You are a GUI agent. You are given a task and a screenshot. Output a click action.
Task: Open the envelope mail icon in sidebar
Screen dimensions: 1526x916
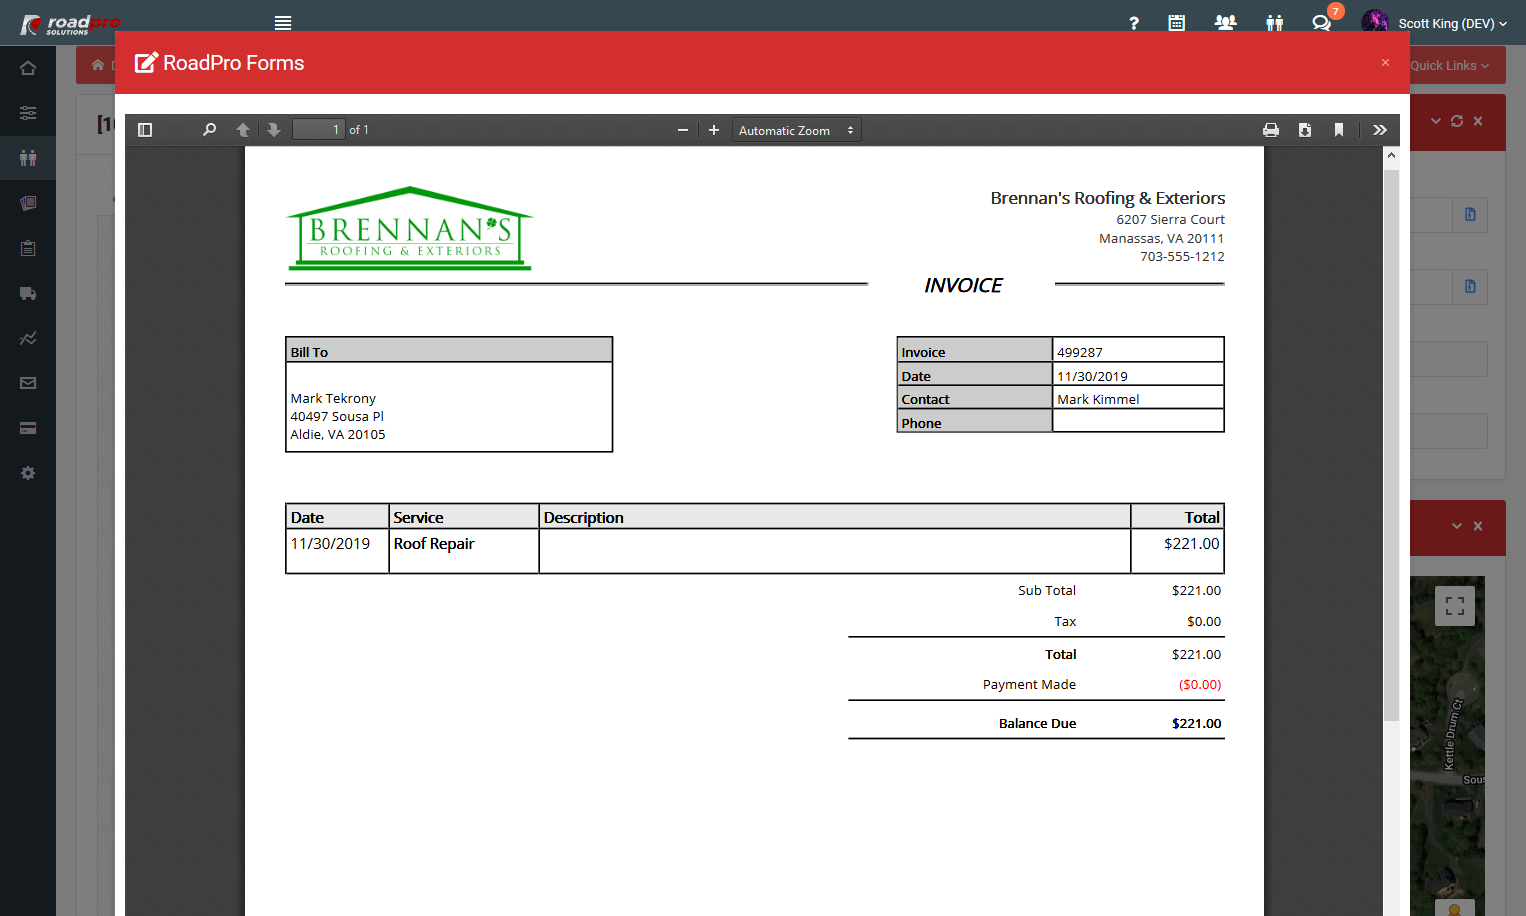click(28, 383)
